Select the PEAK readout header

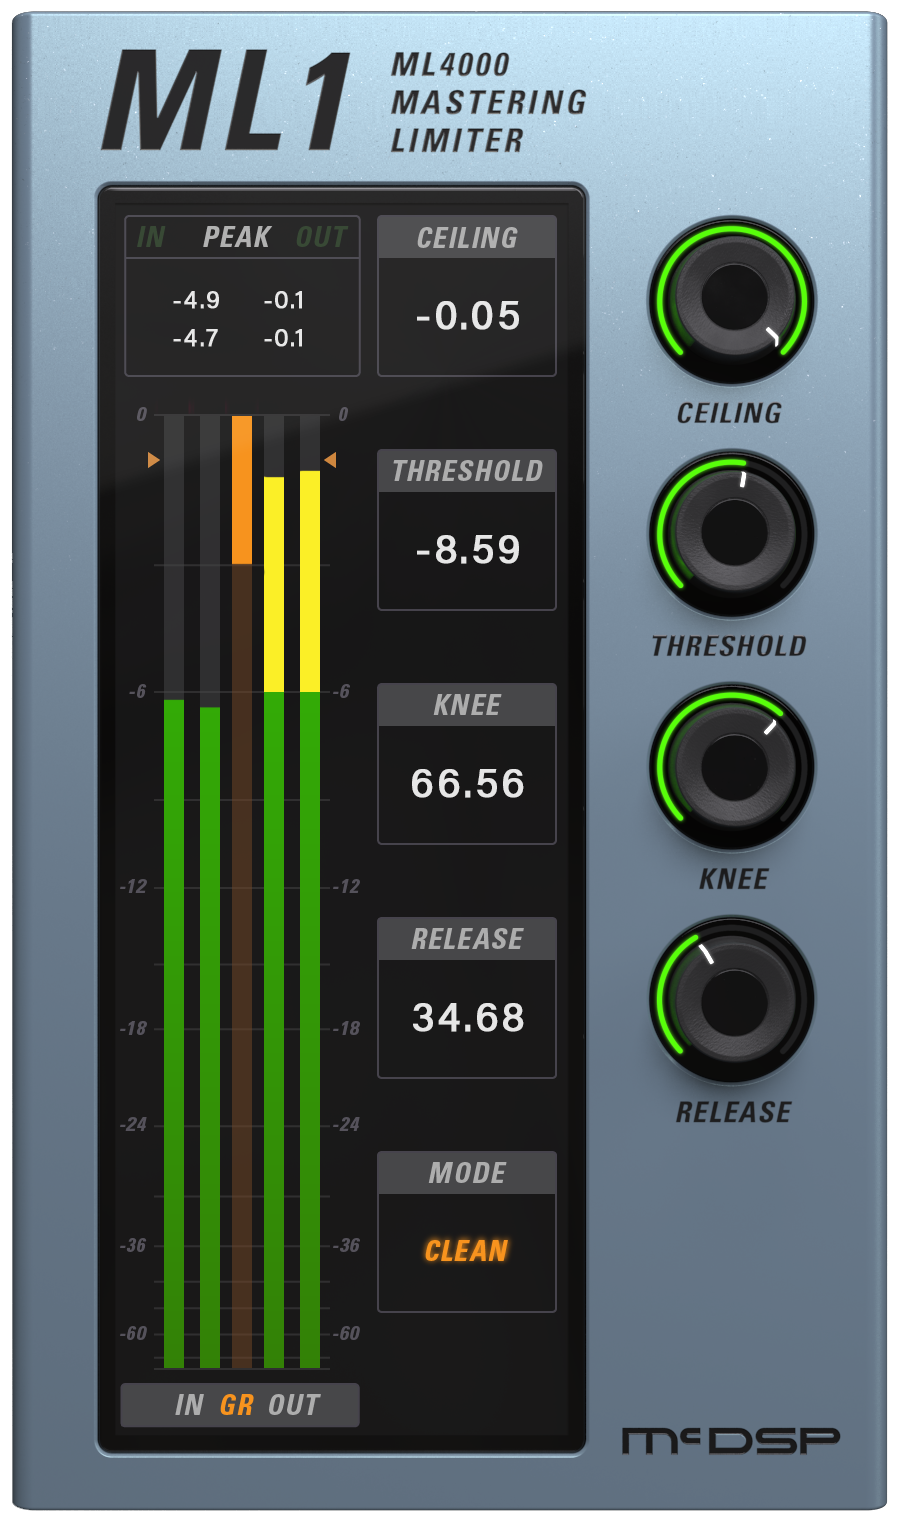click(237, 238)
